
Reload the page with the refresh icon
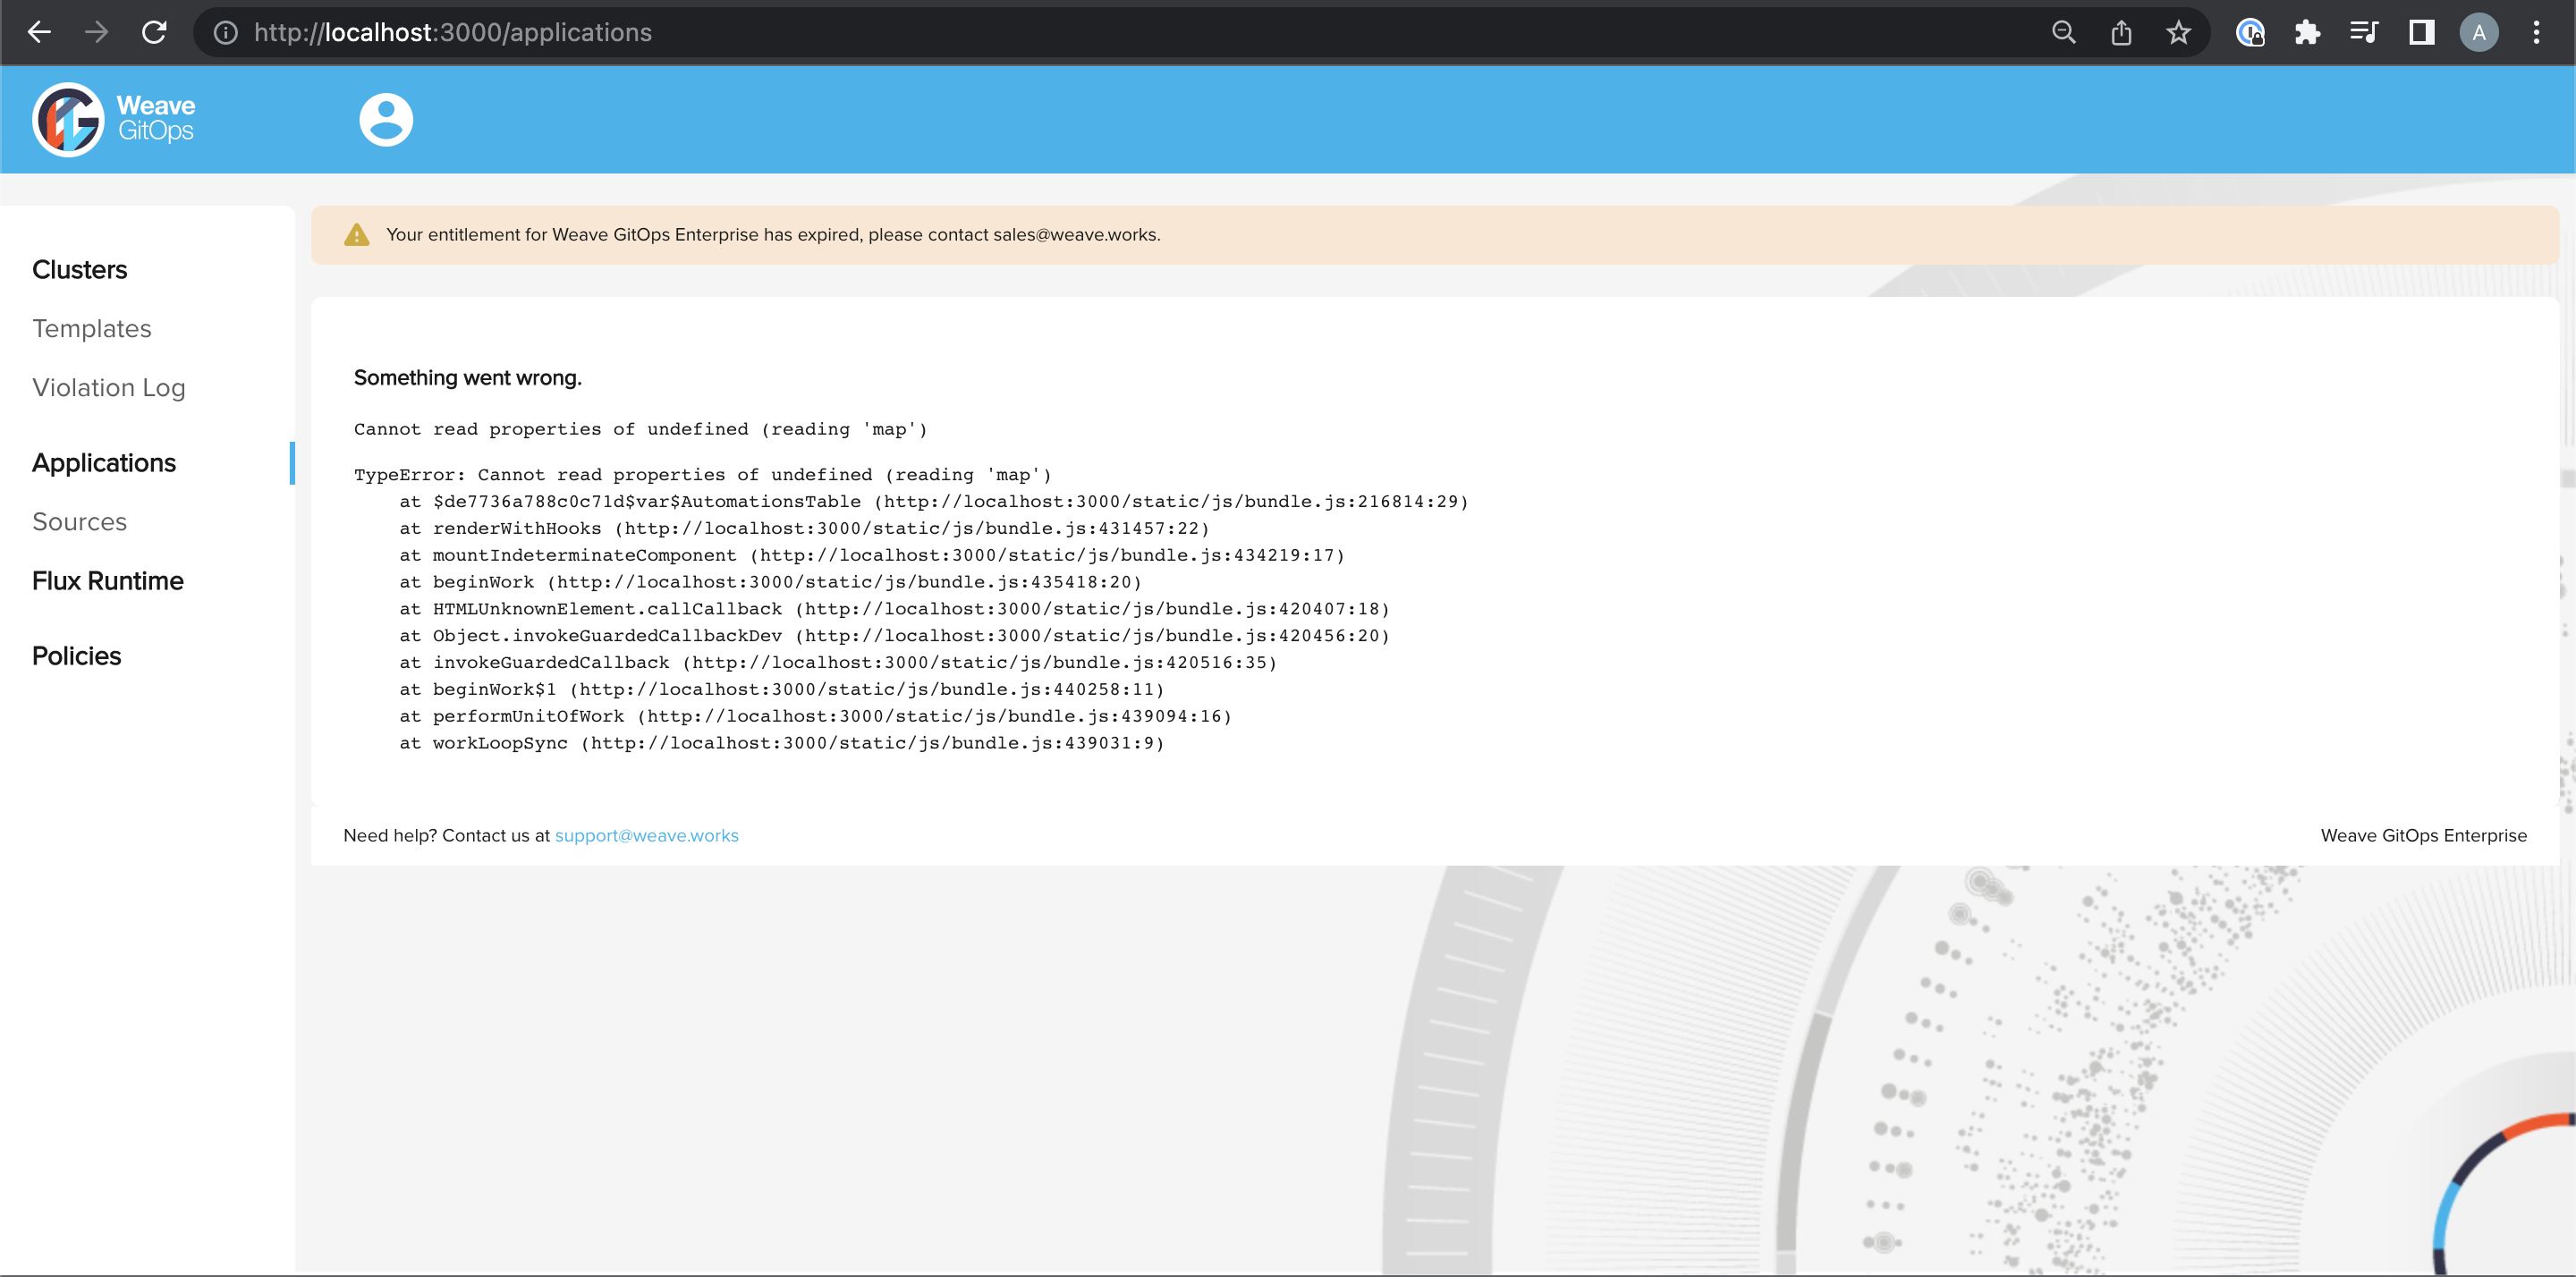pyautogui.click(x=154, y=33)
